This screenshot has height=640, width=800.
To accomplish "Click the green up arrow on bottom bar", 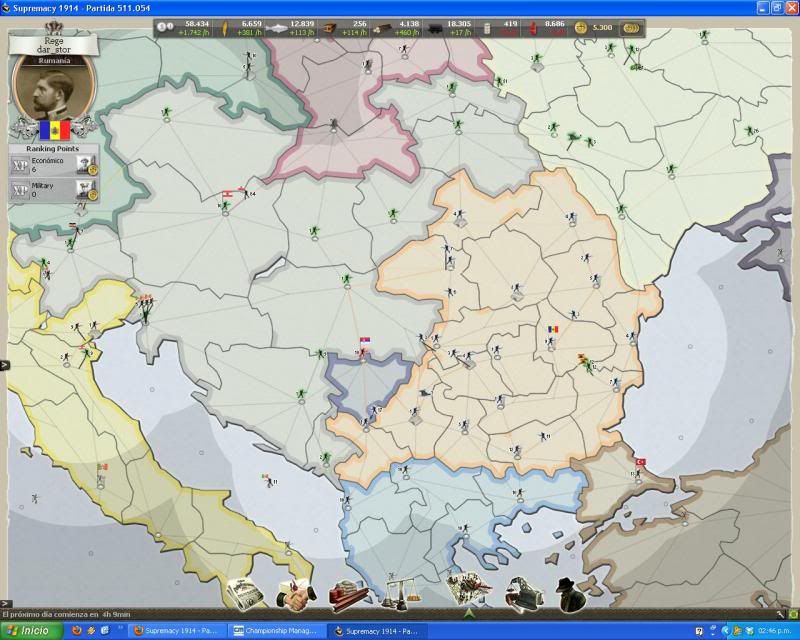I will click(x=469, y=613).
